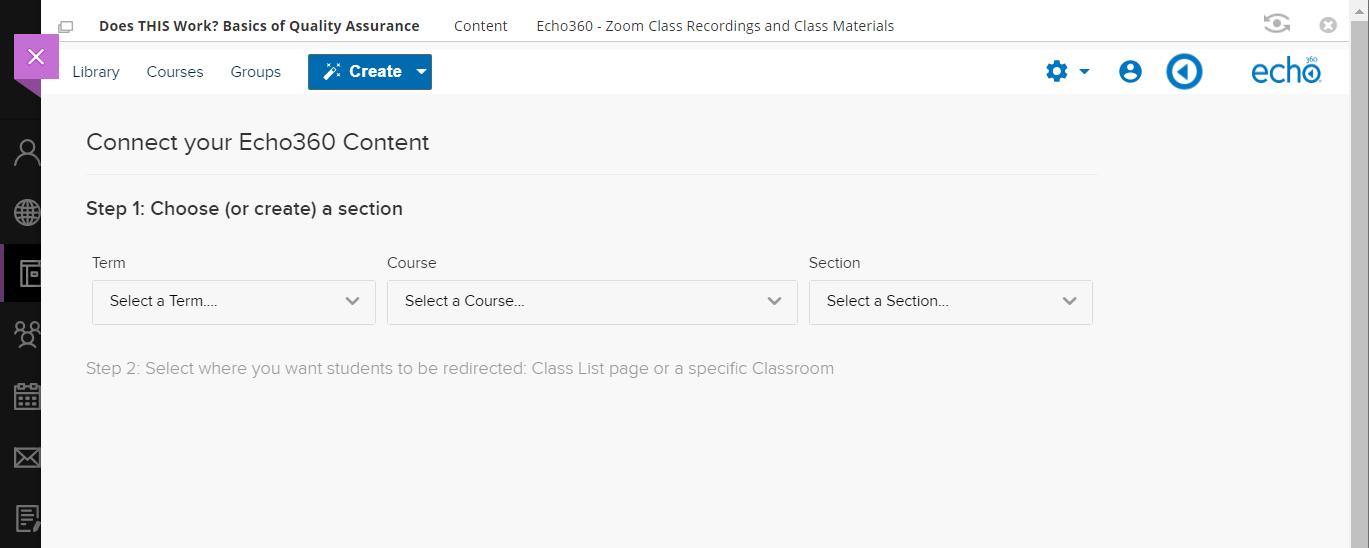Viewport: 1369px width, 548px height.
Task: Open the user account profile icon
Action: point(1130,72)
